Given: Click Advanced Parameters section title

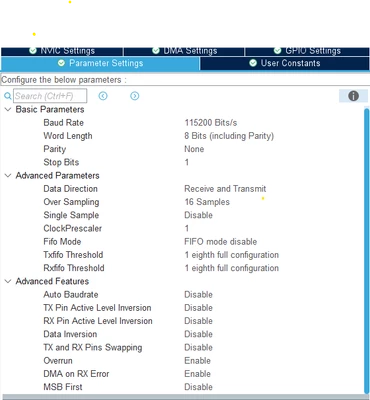Looking at the screenshot, I should 57,176.
